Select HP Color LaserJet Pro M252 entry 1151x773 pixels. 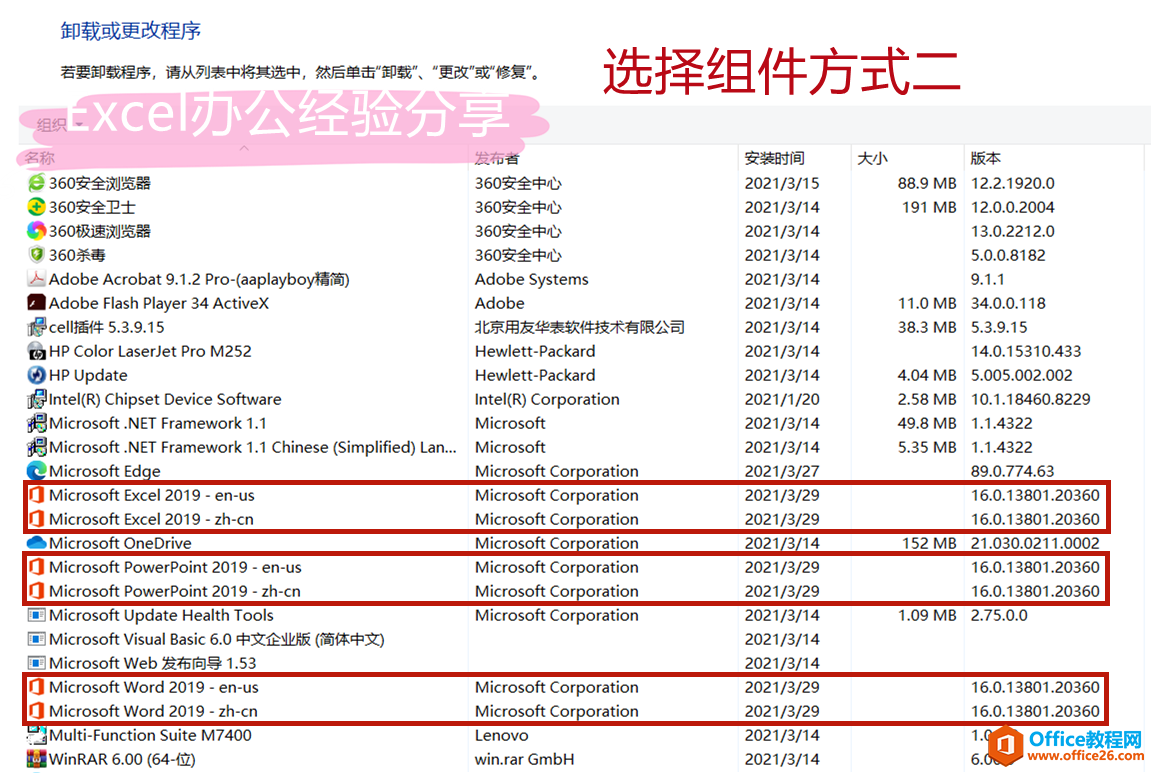point(150,351)
